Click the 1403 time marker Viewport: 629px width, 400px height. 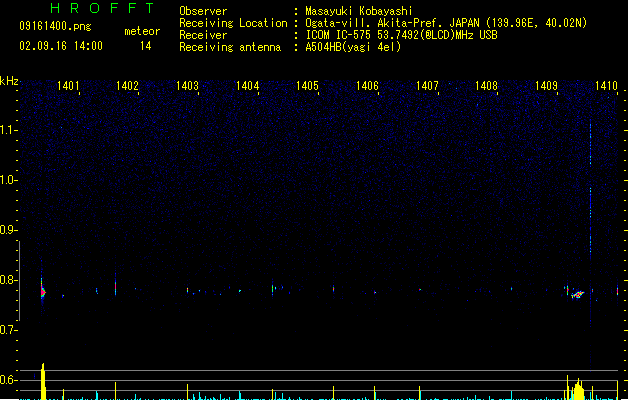pos(187,86)
